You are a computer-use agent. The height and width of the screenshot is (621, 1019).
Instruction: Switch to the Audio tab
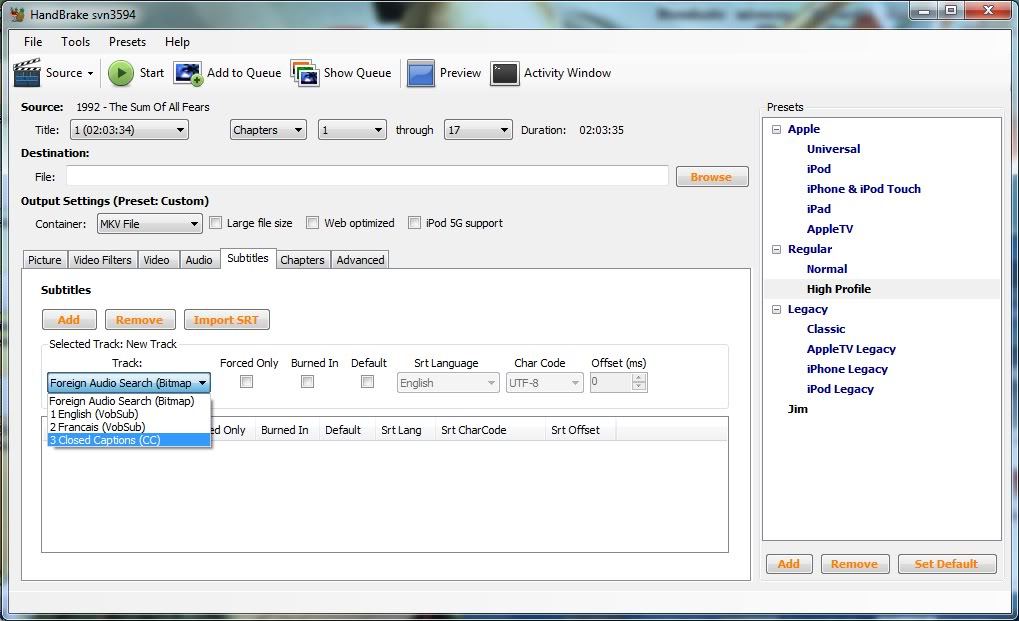(x=199, y=260)
